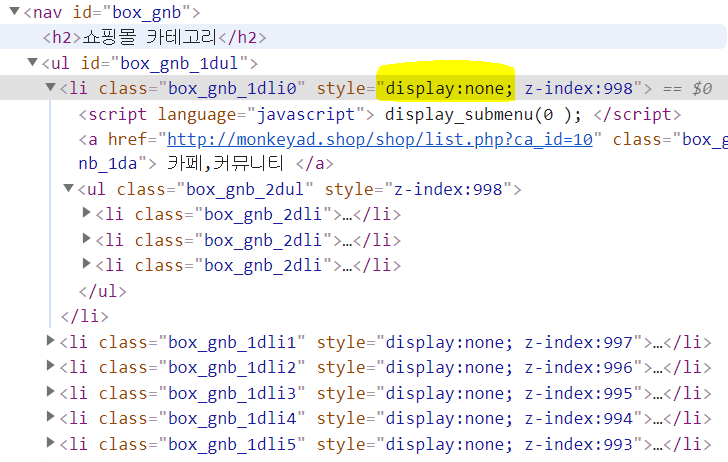This screenshot has width=728, height=462.
Task: Collapse the ul id="box_gnb_1dul" node
Action: coord(32,61)
